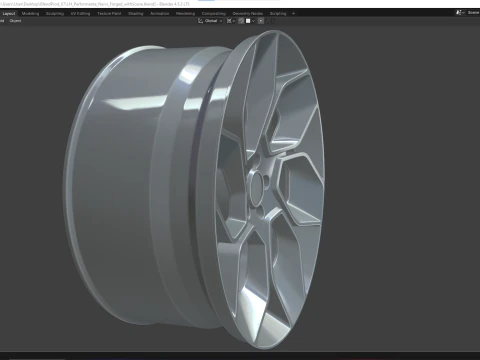480x360 pixels.
Task: Open the Sculpting workspace tab
Action: tap(55, 14)
